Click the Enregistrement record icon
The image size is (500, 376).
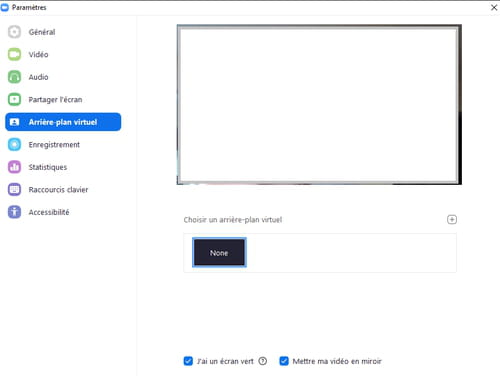14,144
